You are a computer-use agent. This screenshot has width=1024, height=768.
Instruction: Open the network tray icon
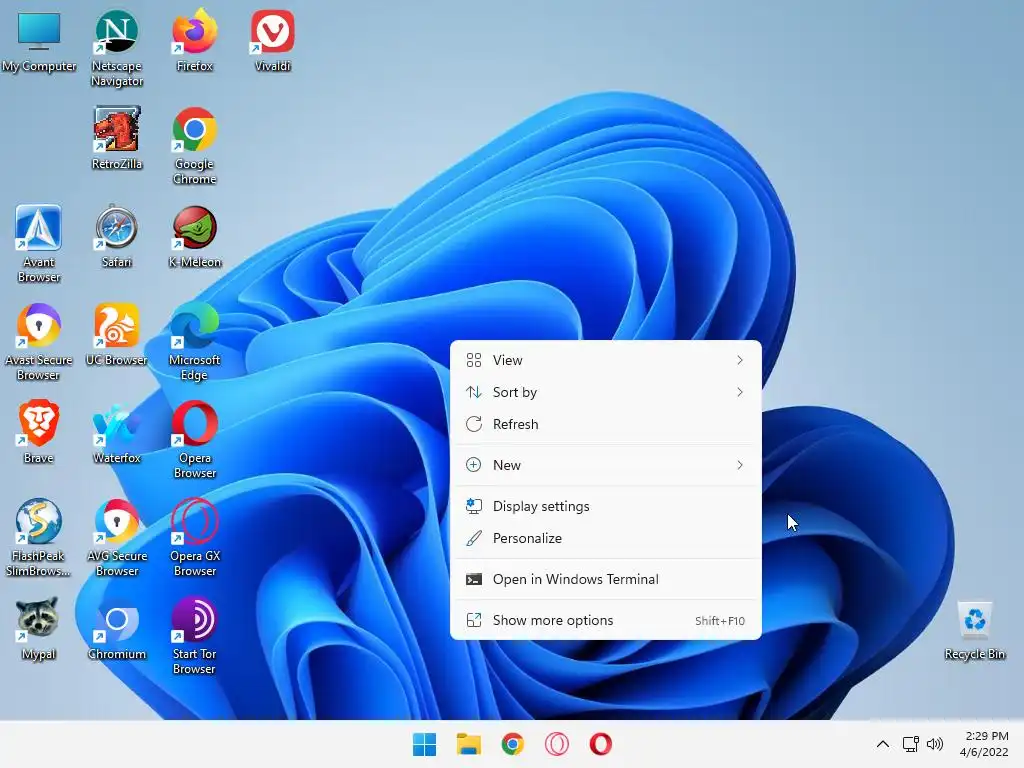(910, 744)
